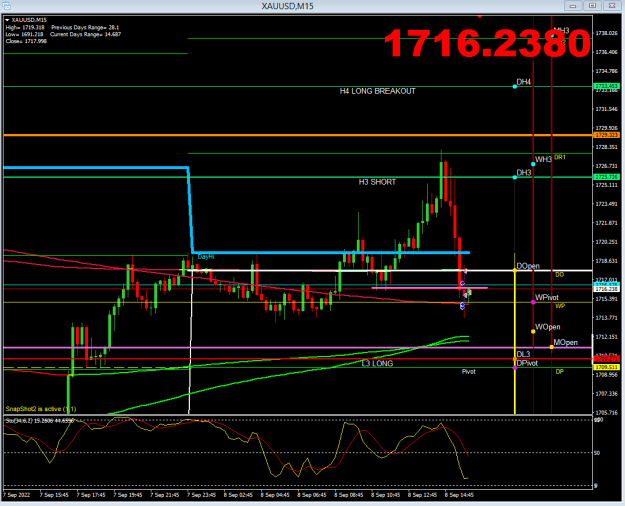Click the DL3 text label
625x506 pixels.
click(523, 354)
